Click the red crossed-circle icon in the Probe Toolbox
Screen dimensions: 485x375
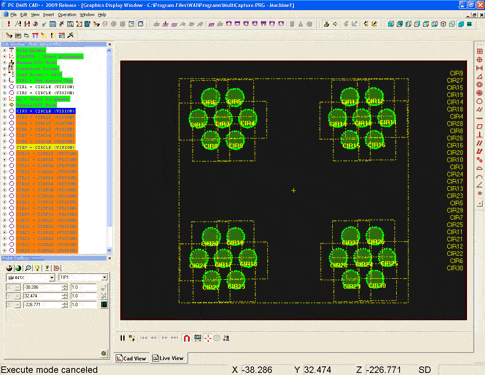(x=57, y=268)
